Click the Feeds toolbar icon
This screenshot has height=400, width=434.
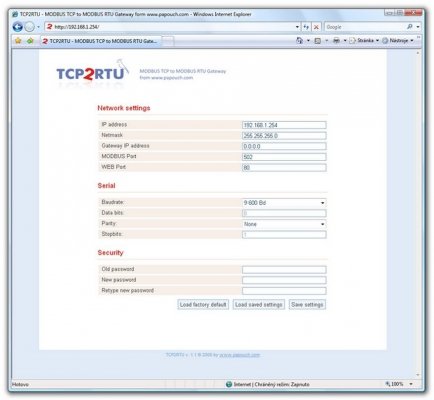[x=318, y=41]
